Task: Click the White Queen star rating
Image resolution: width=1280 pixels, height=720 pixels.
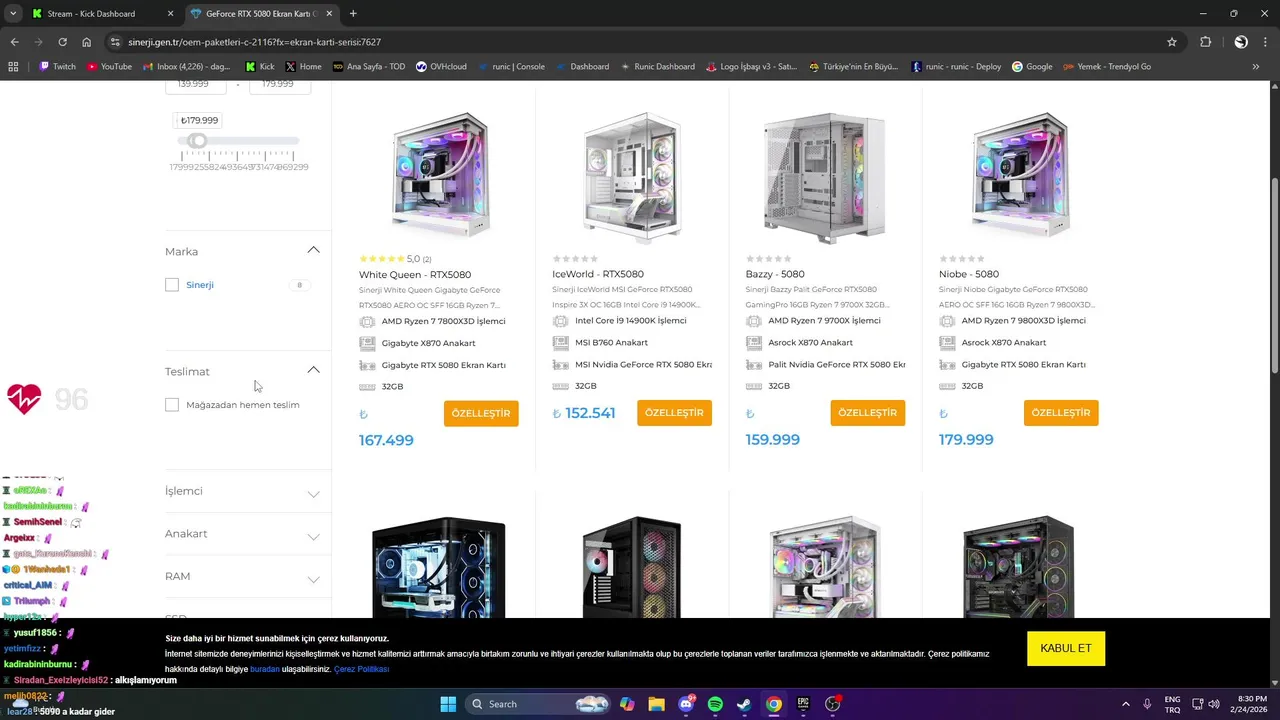Action: click(381, 259)
